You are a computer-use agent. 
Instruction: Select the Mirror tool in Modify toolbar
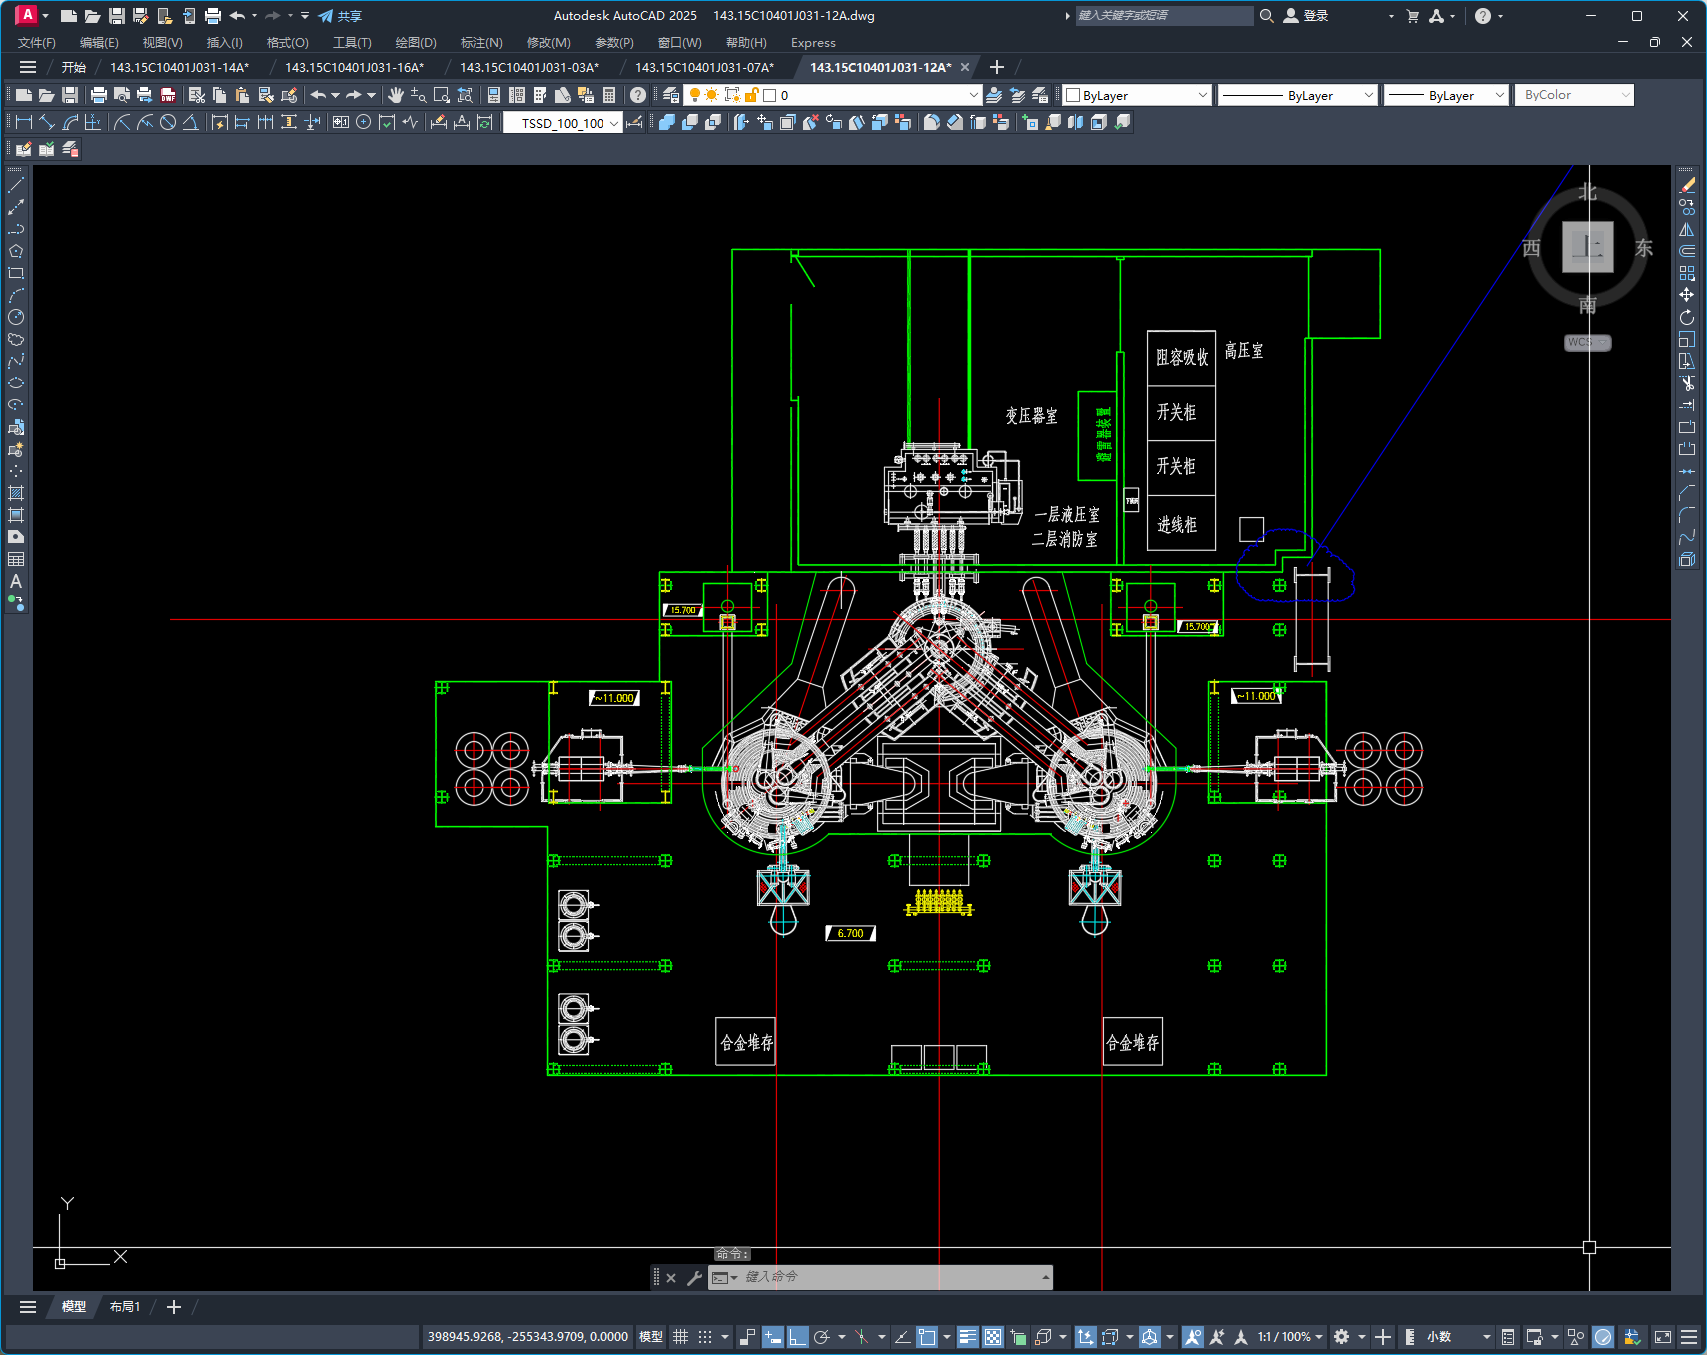1687,229
